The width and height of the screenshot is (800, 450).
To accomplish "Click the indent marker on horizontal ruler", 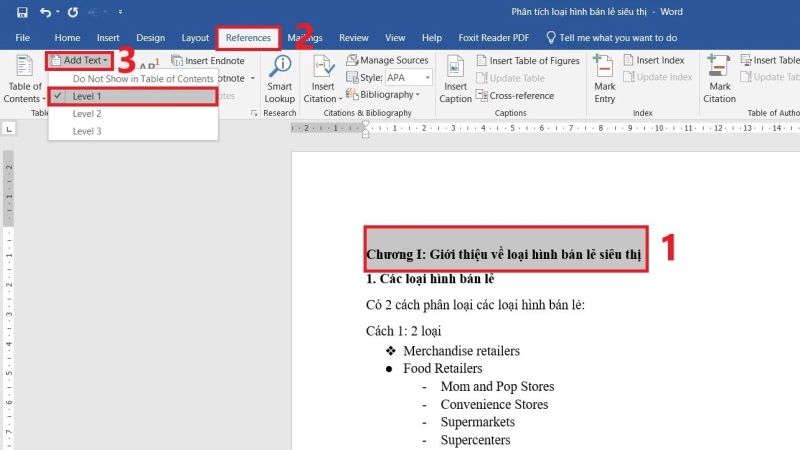I will click(365, 130).
